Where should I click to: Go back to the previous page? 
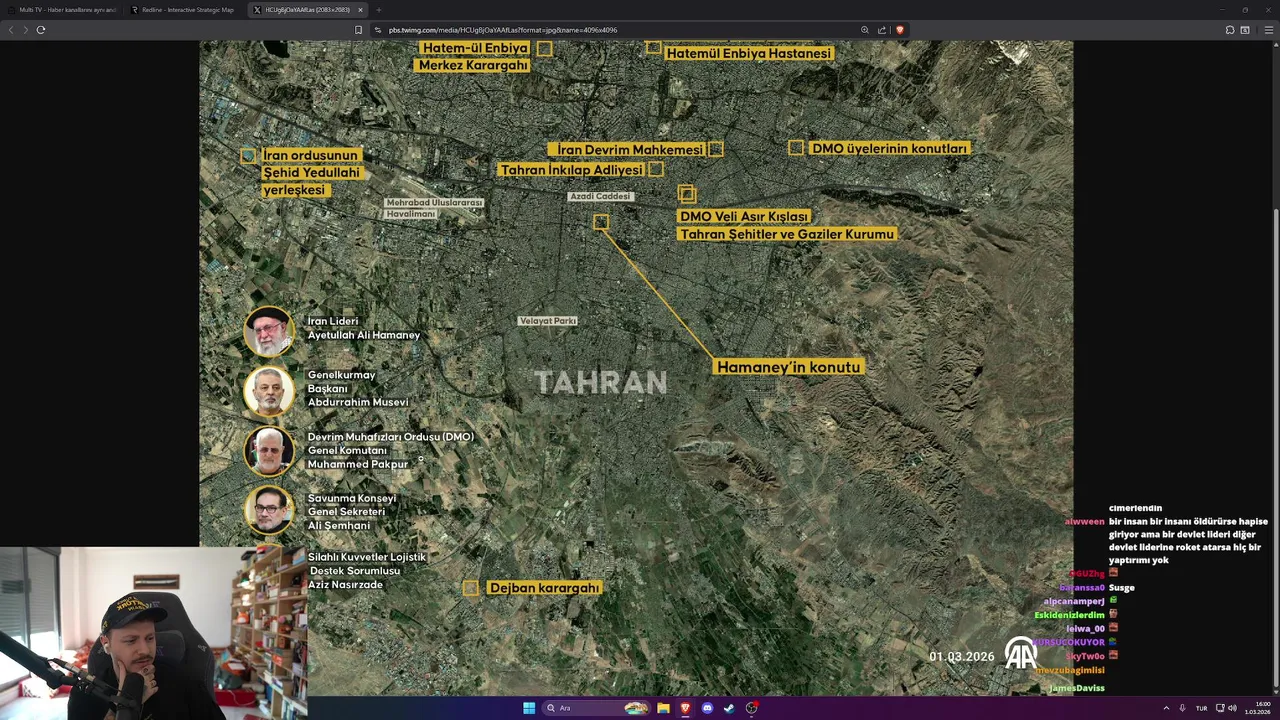pyautogui.click(x=11, y=30)
